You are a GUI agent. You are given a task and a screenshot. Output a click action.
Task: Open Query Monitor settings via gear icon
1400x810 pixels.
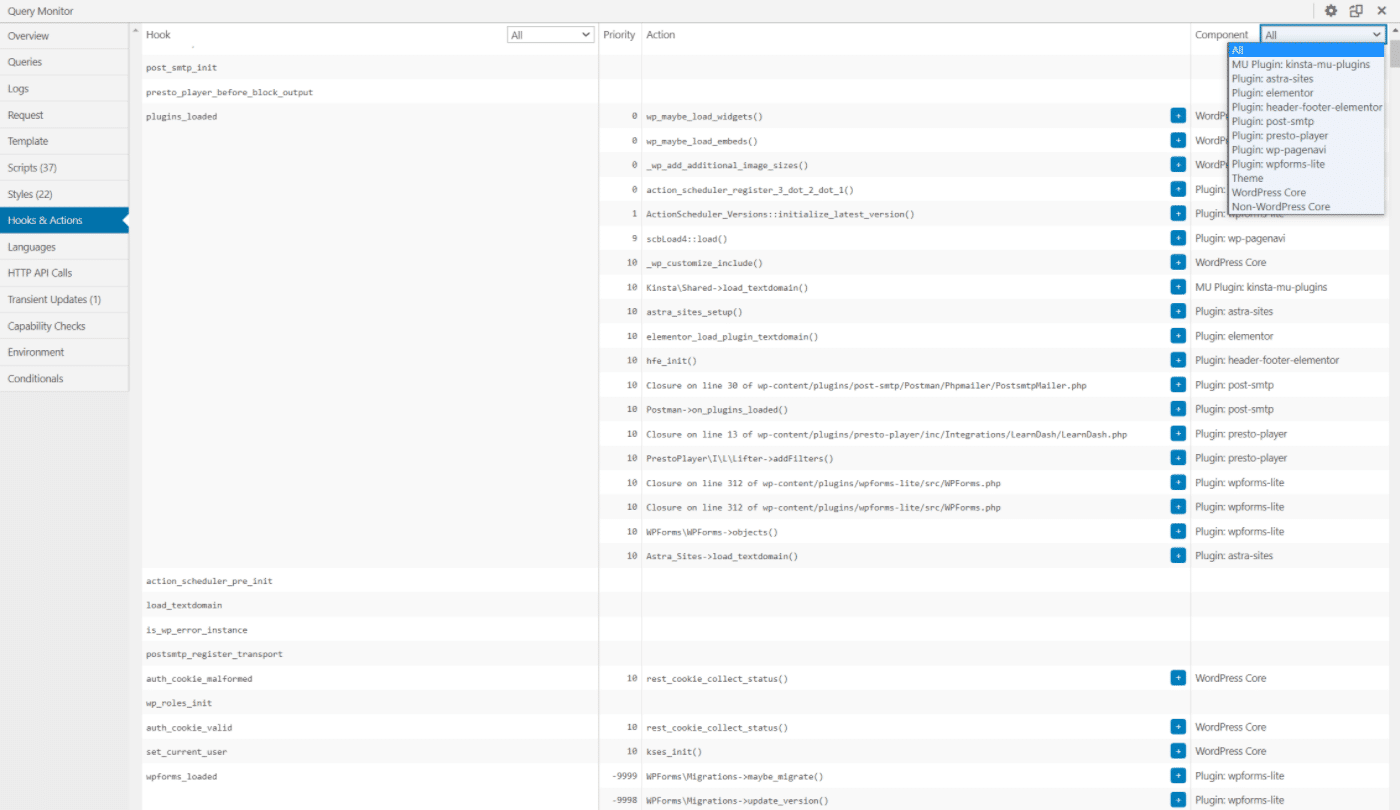tap(1330, 10)
